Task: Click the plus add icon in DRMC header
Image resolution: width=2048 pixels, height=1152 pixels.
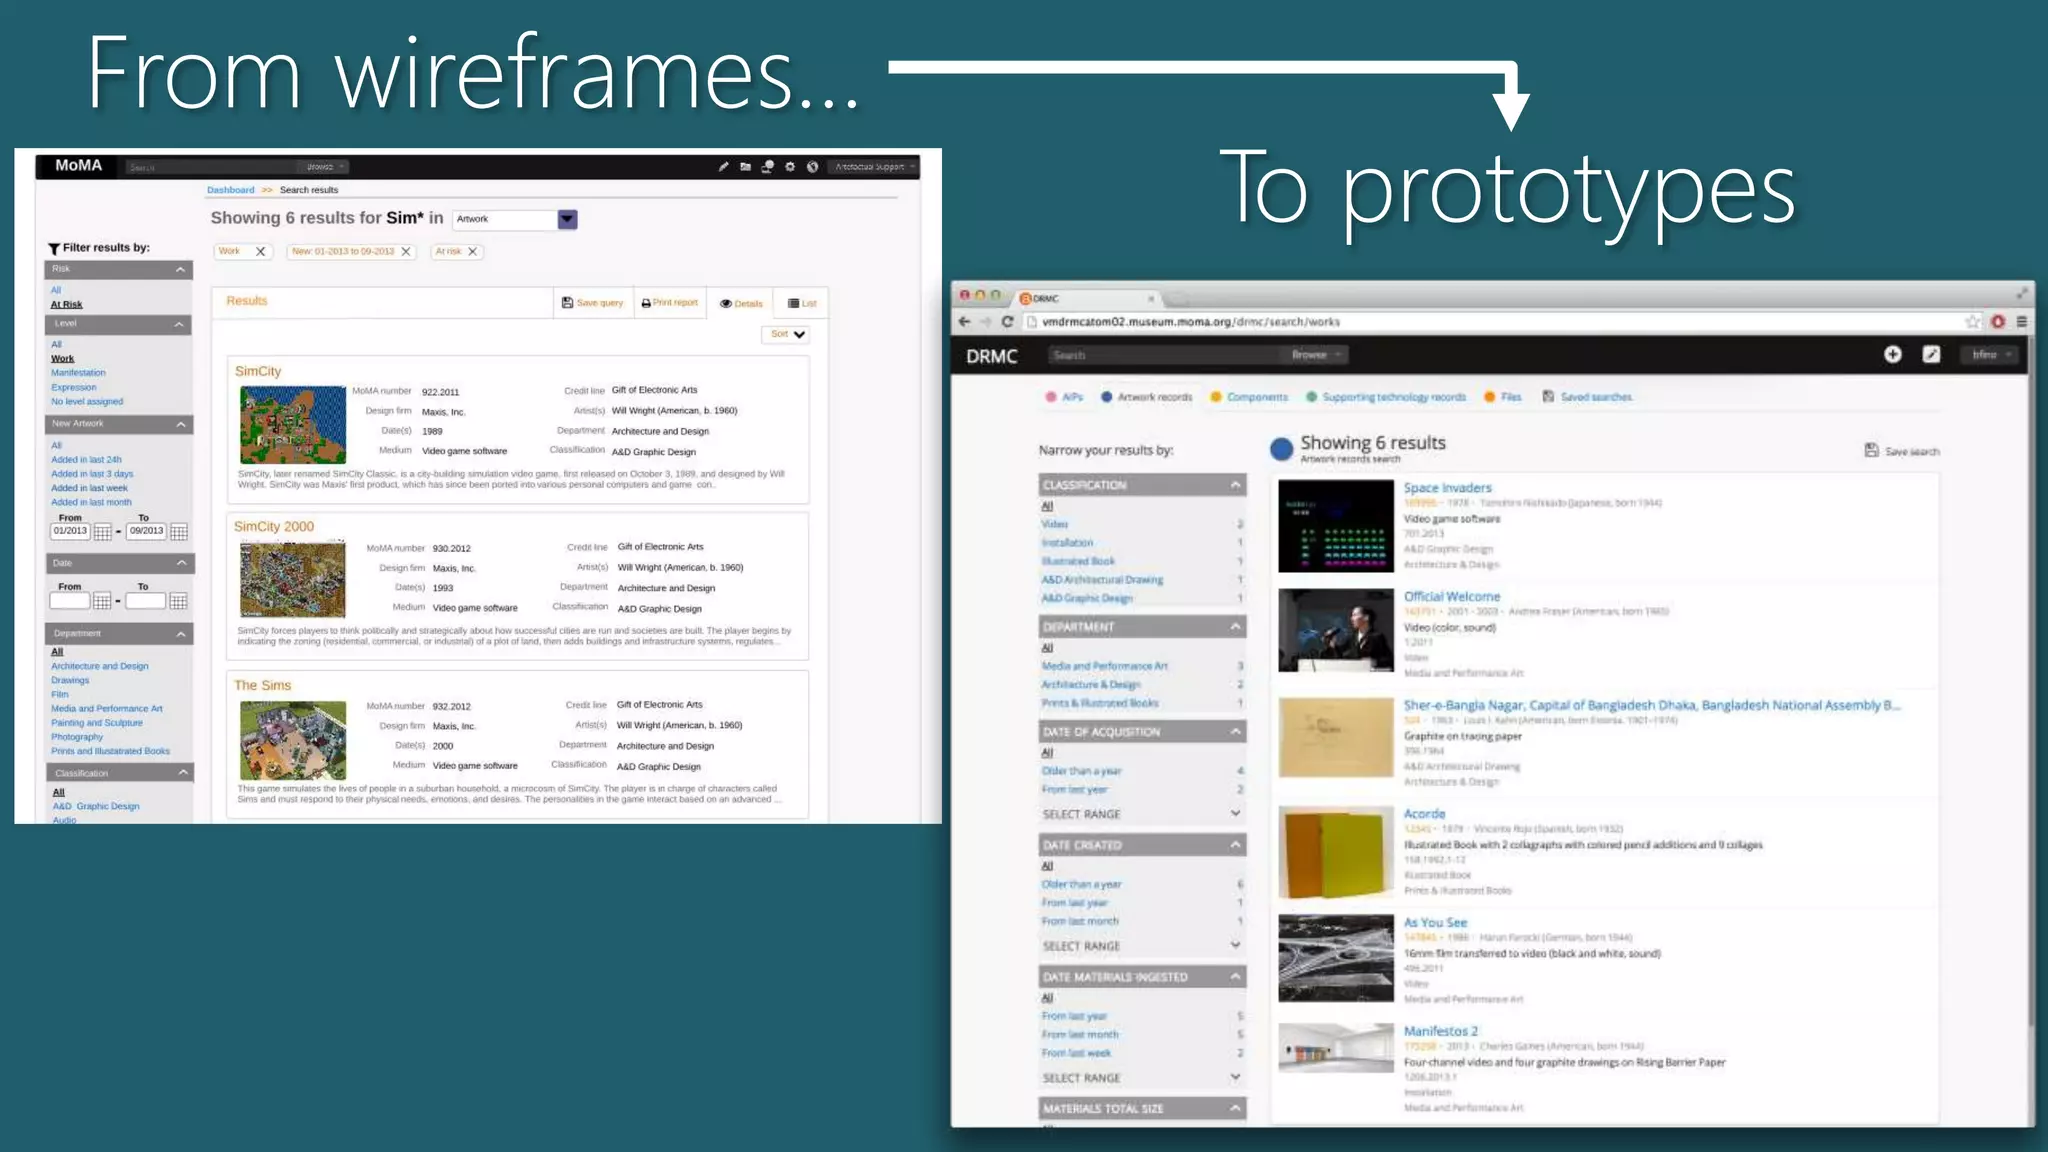Action: tap(1893, 355)
